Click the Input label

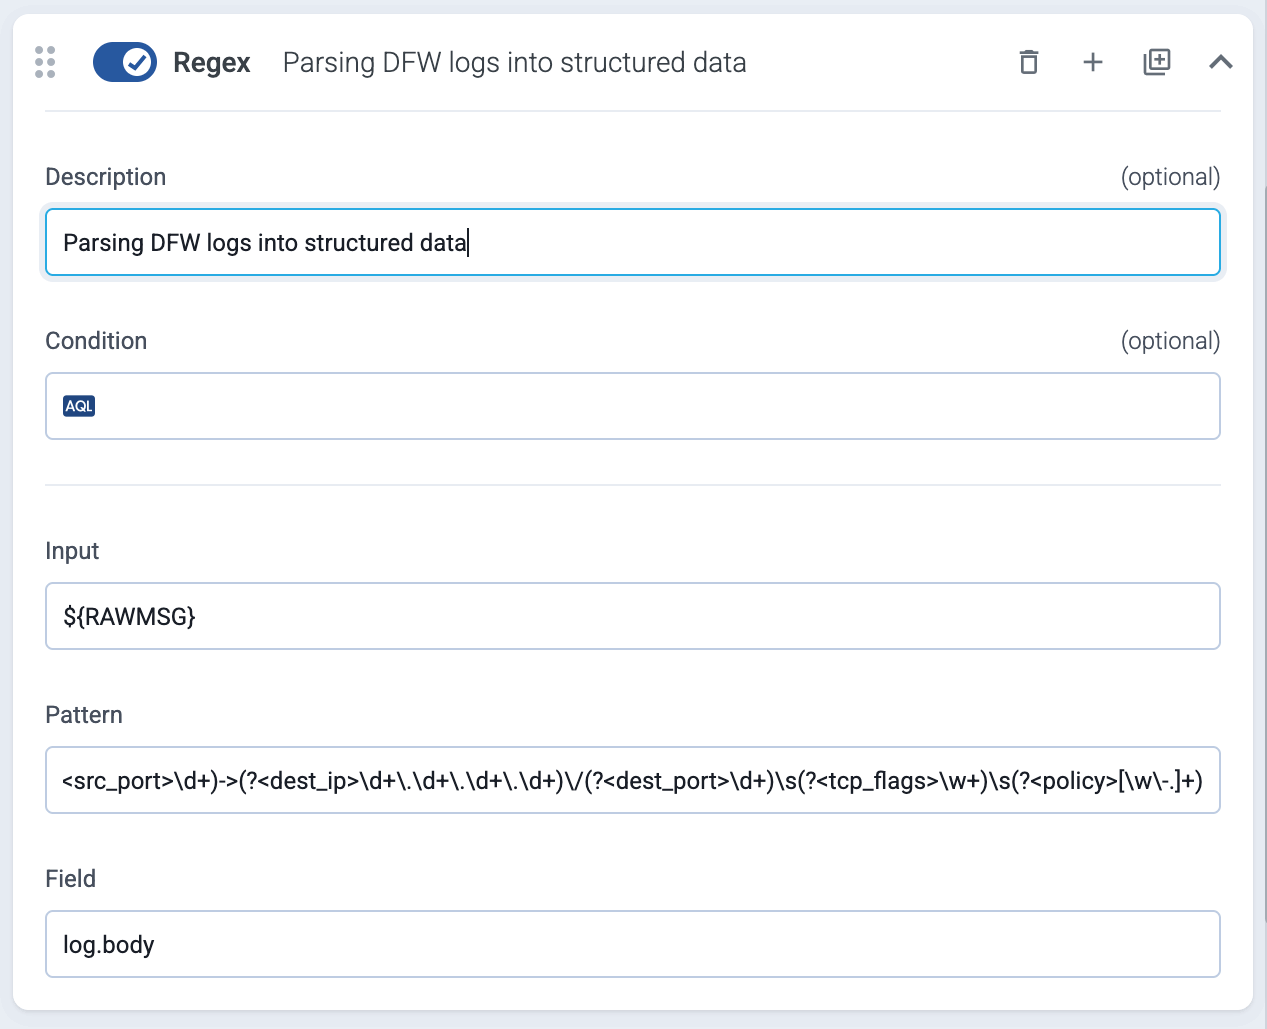pos(72,551)
